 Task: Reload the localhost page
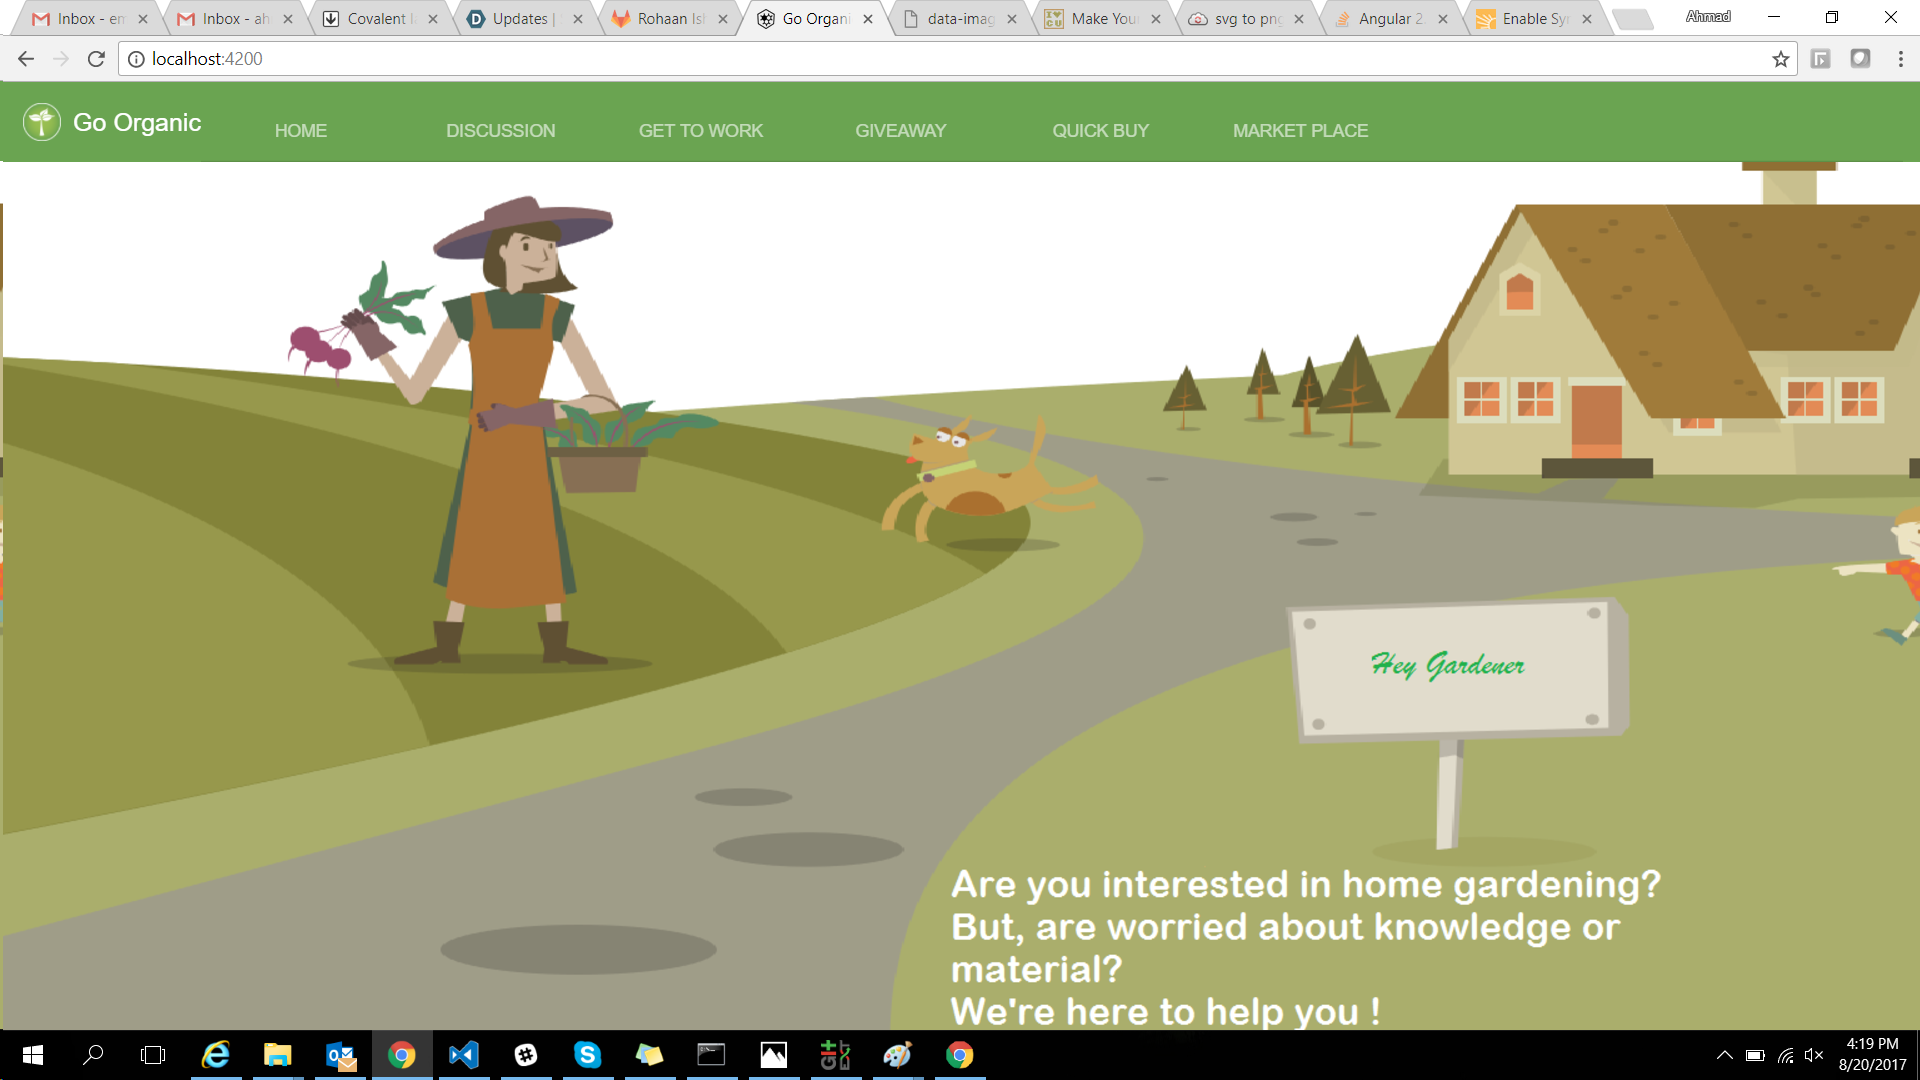(x=96, y=59)
